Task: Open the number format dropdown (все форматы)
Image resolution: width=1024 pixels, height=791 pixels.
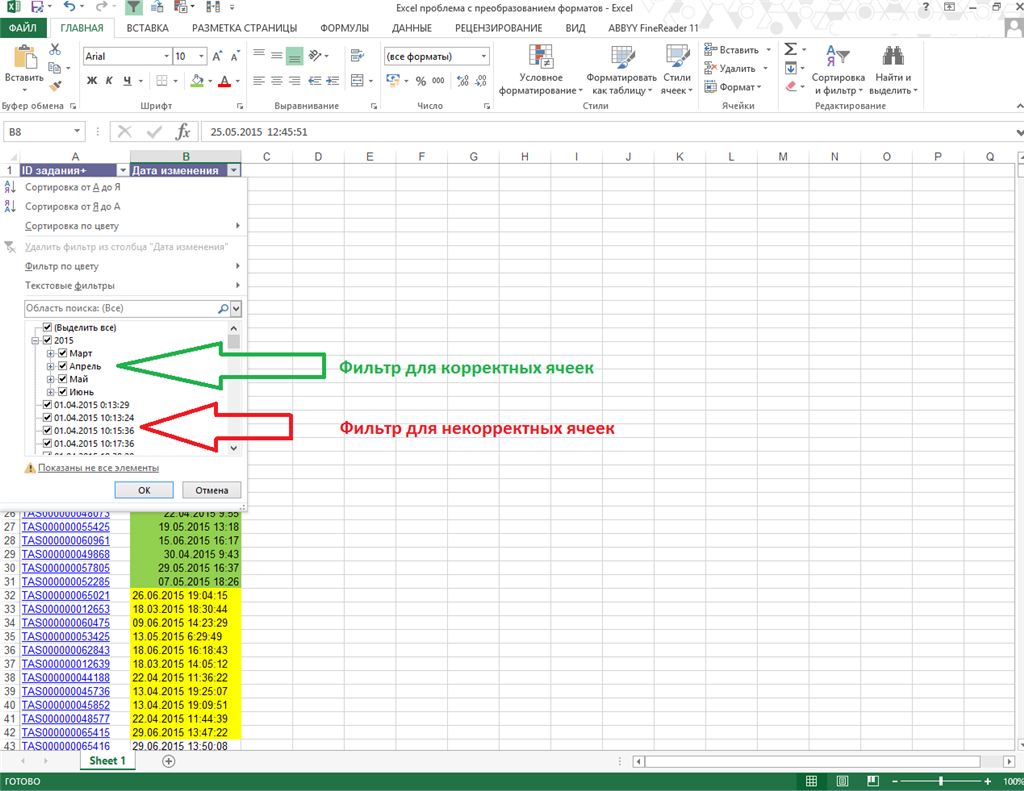Action: (x=484, y=56)
